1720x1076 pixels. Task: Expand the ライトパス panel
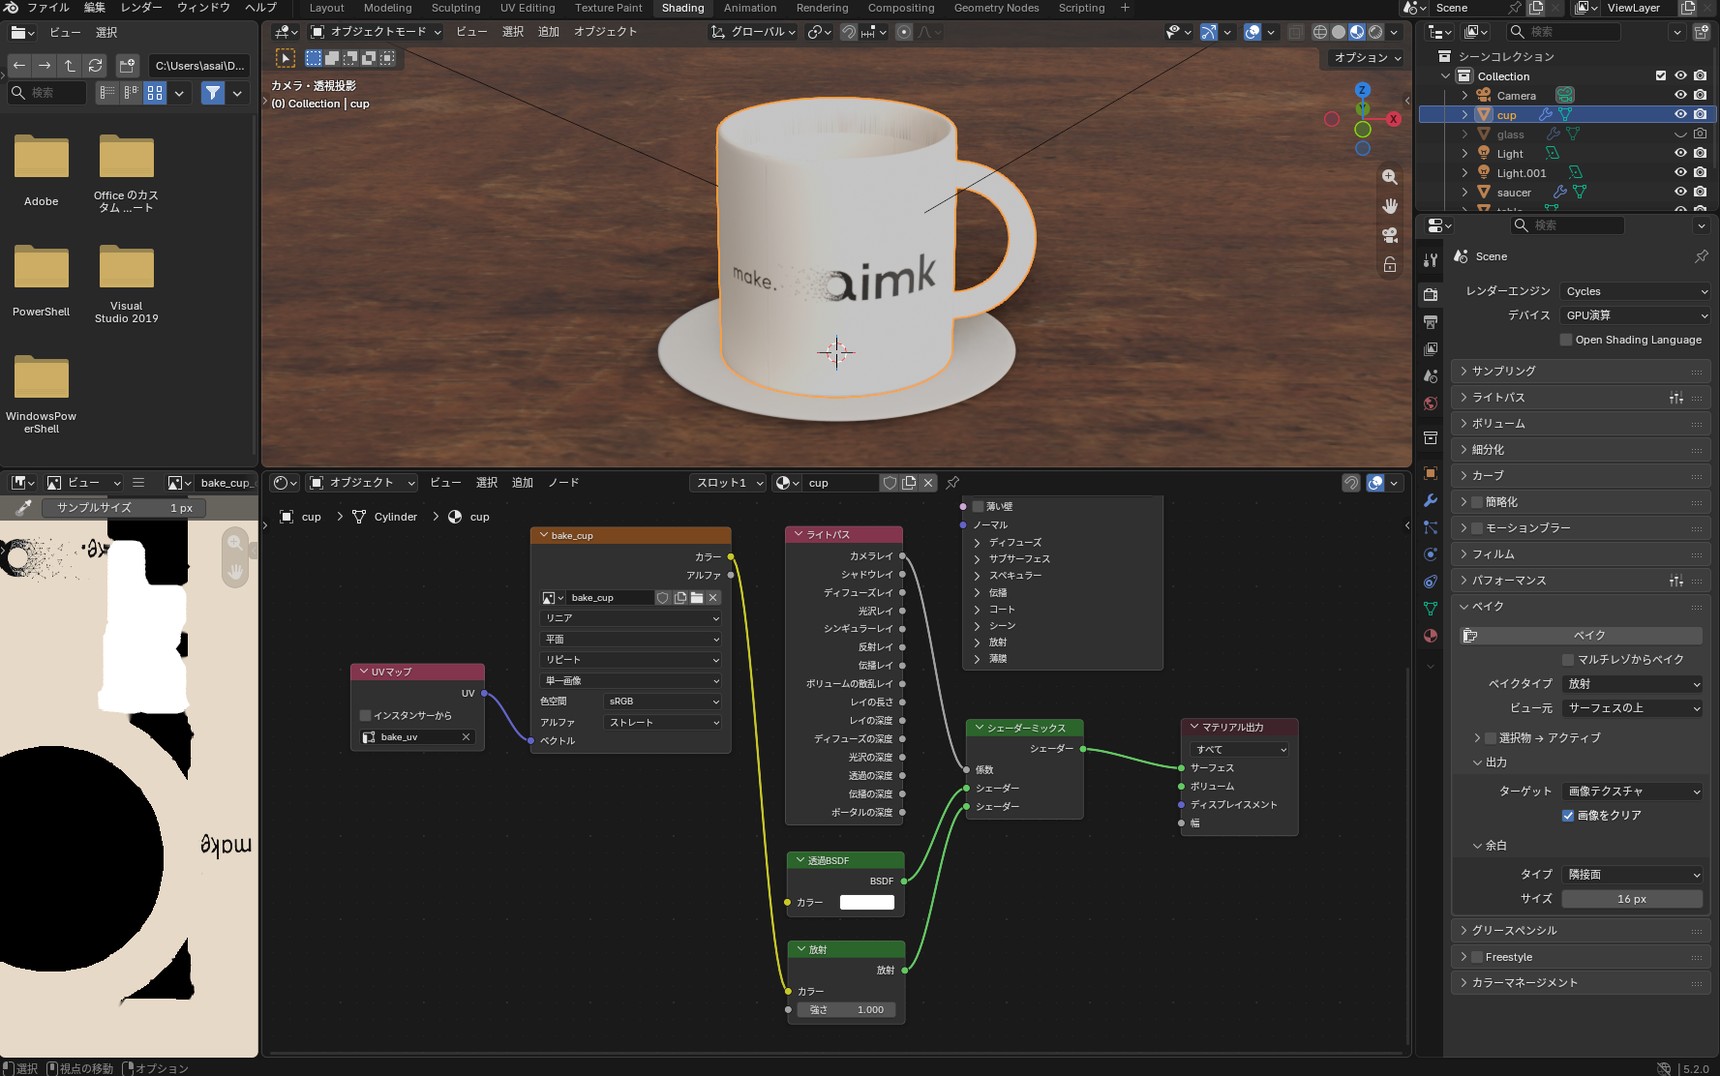[1579, 397]
